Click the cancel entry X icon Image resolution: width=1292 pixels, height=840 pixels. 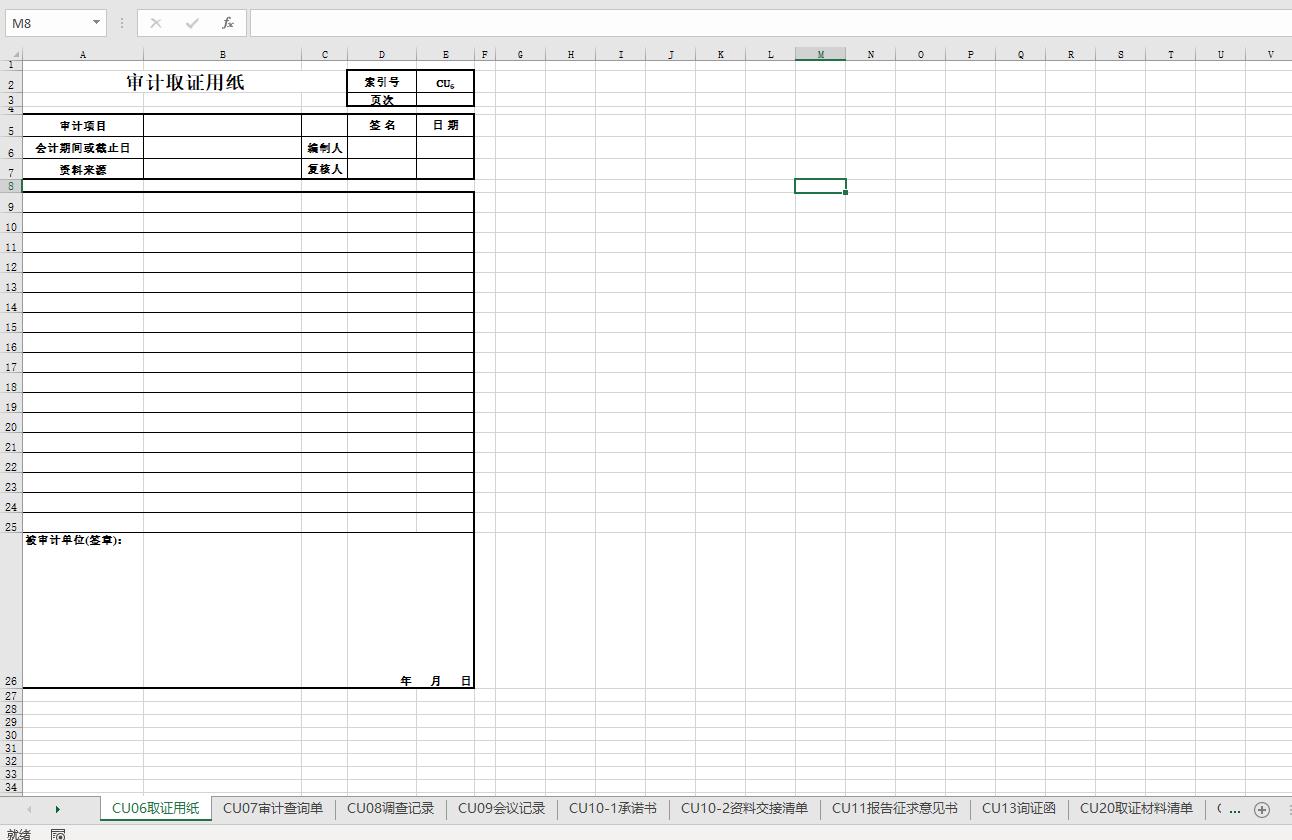pos(156,23)
